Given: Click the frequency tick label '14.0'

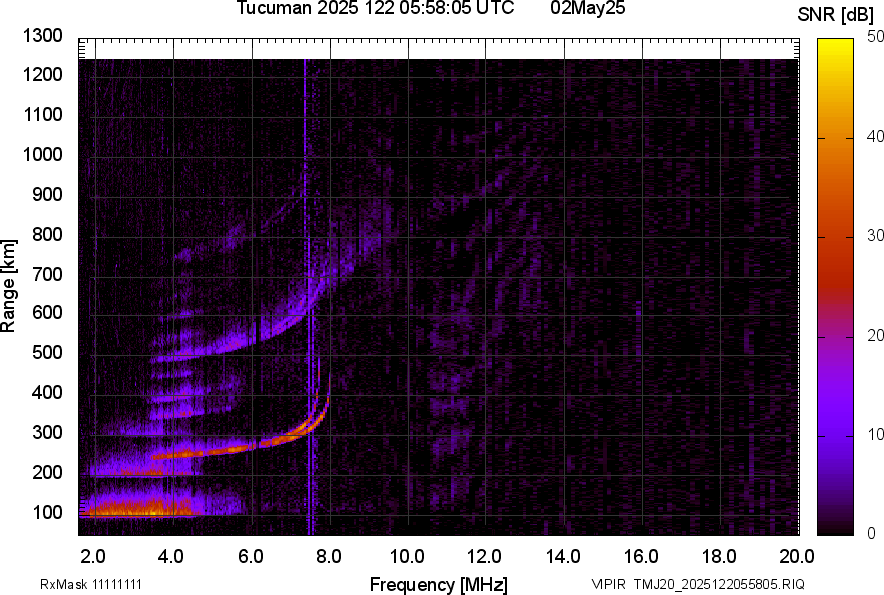Looking at the screenshot, I should click(563, 557).
